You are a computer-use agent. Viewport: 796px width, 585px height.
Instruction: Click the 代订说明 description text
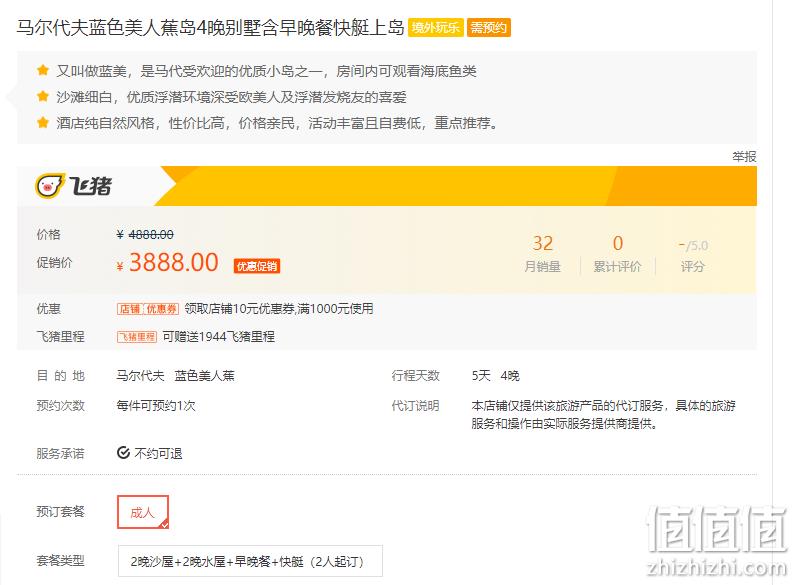click(603, 414)
